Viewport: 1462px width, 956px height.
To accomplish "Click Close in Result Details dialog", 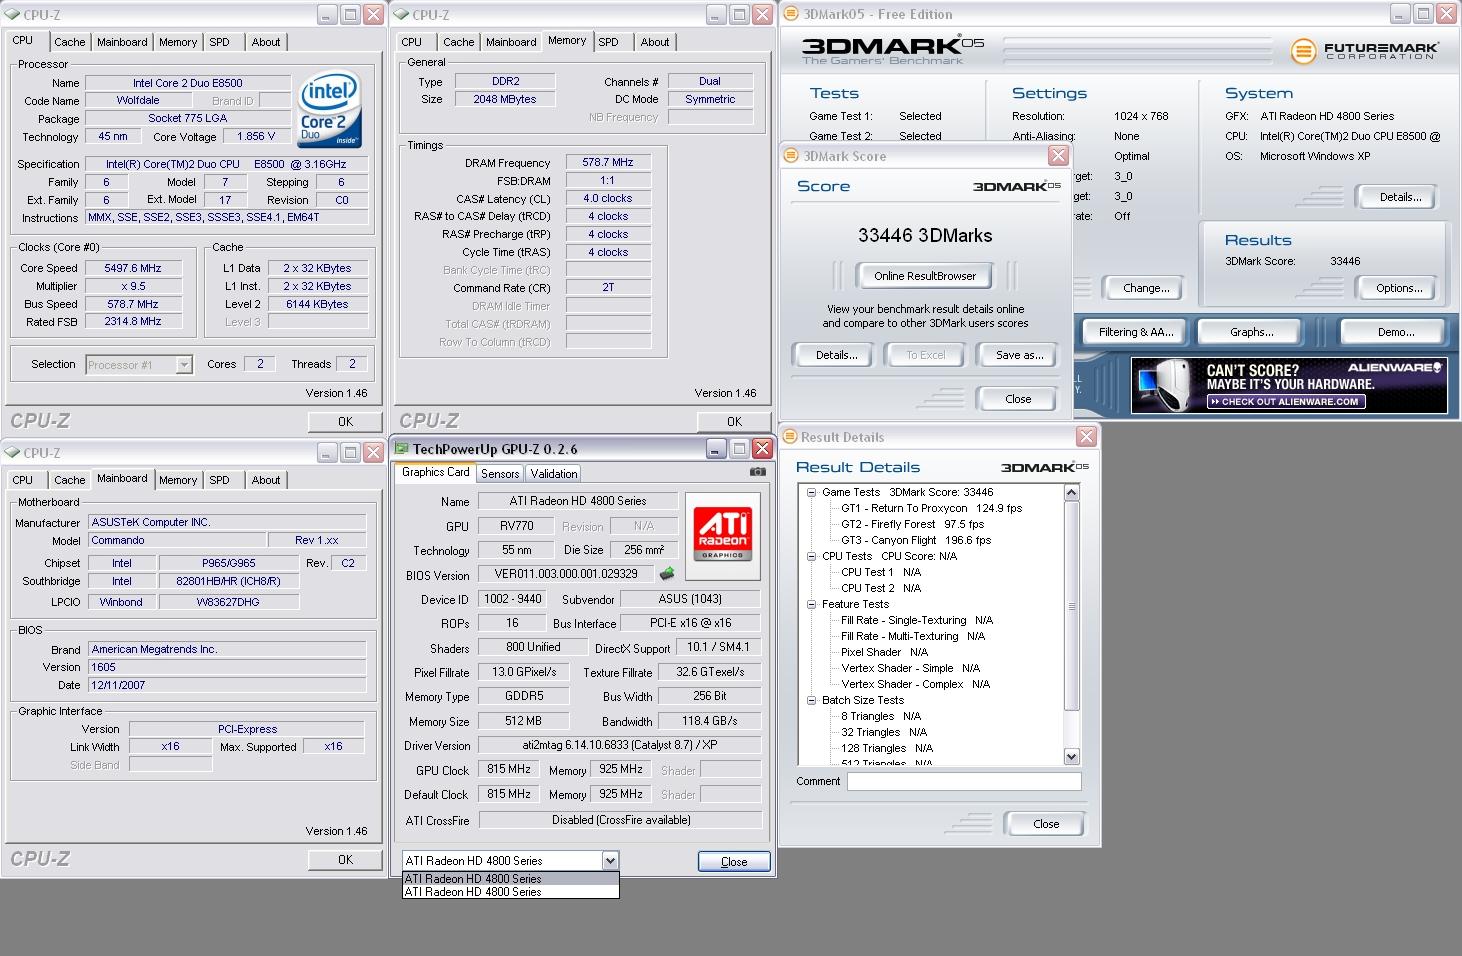I will (1046, 824).
